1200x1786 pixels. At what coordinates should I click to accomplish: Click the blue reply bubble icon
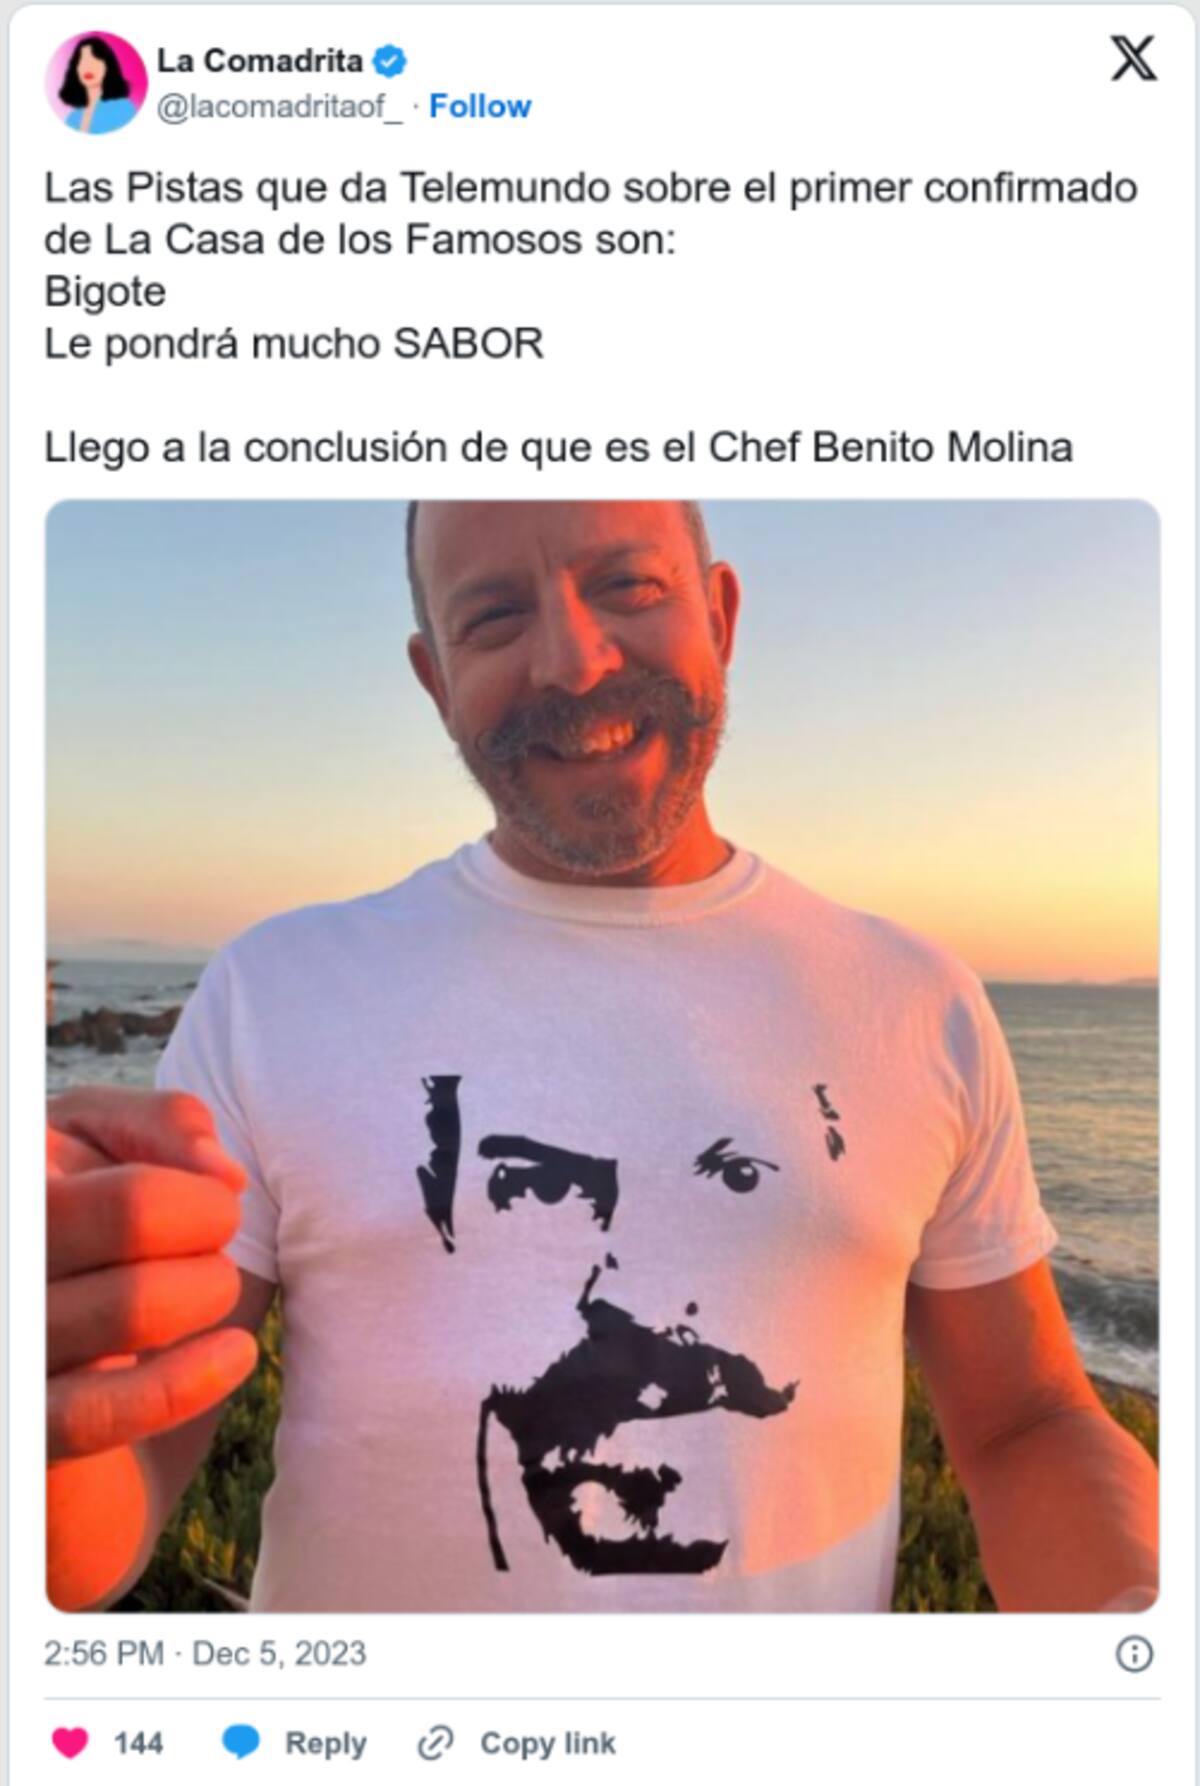coord(241,1744)
